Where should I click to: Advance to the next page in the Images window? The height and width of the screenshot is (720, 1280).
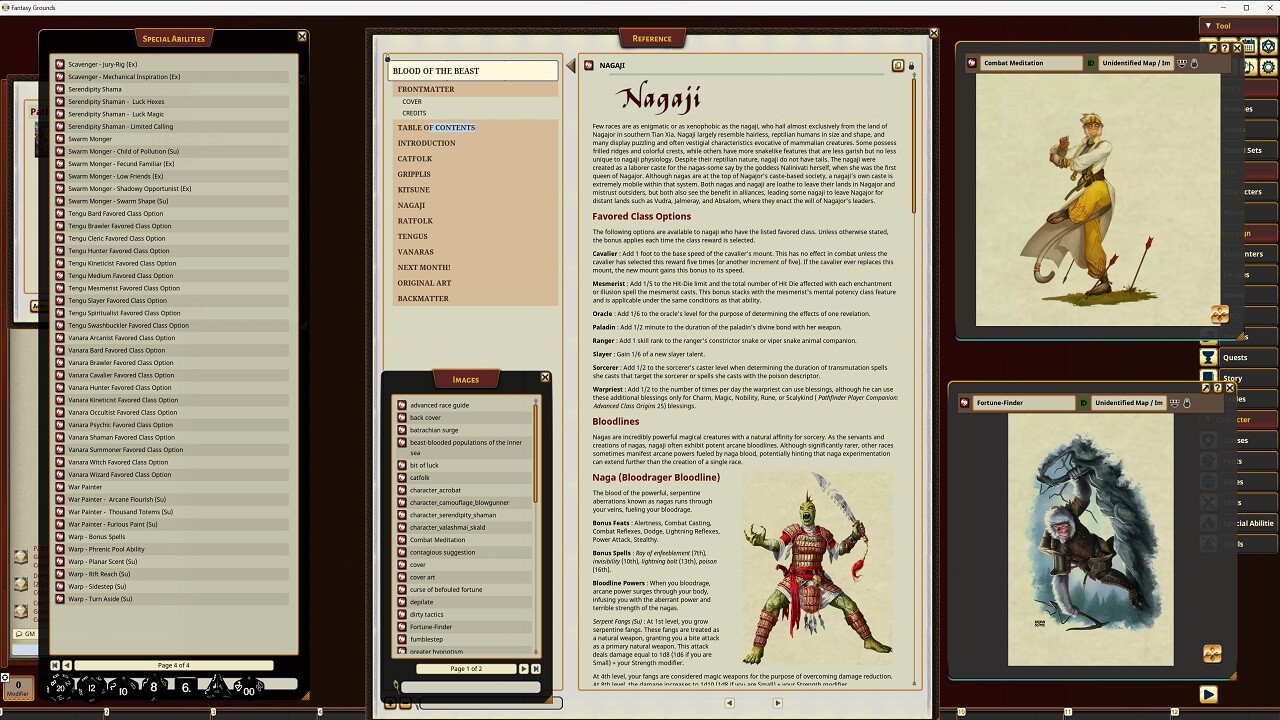point(524,669)
